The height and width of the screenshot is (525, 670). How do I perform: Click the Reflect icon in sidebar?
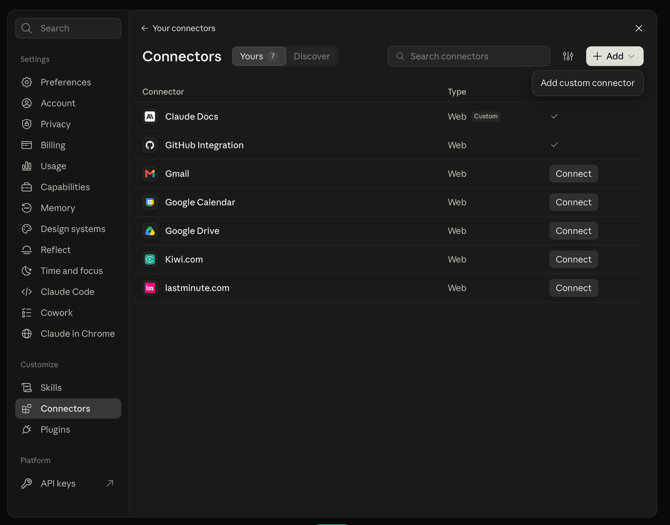click(26, 249)
